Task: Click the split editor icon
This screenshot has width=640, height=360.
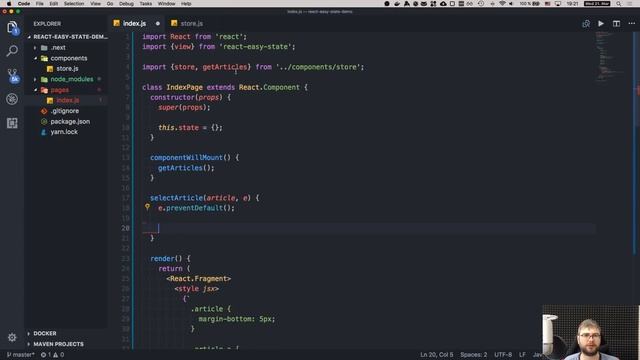Action: (616, 24)
